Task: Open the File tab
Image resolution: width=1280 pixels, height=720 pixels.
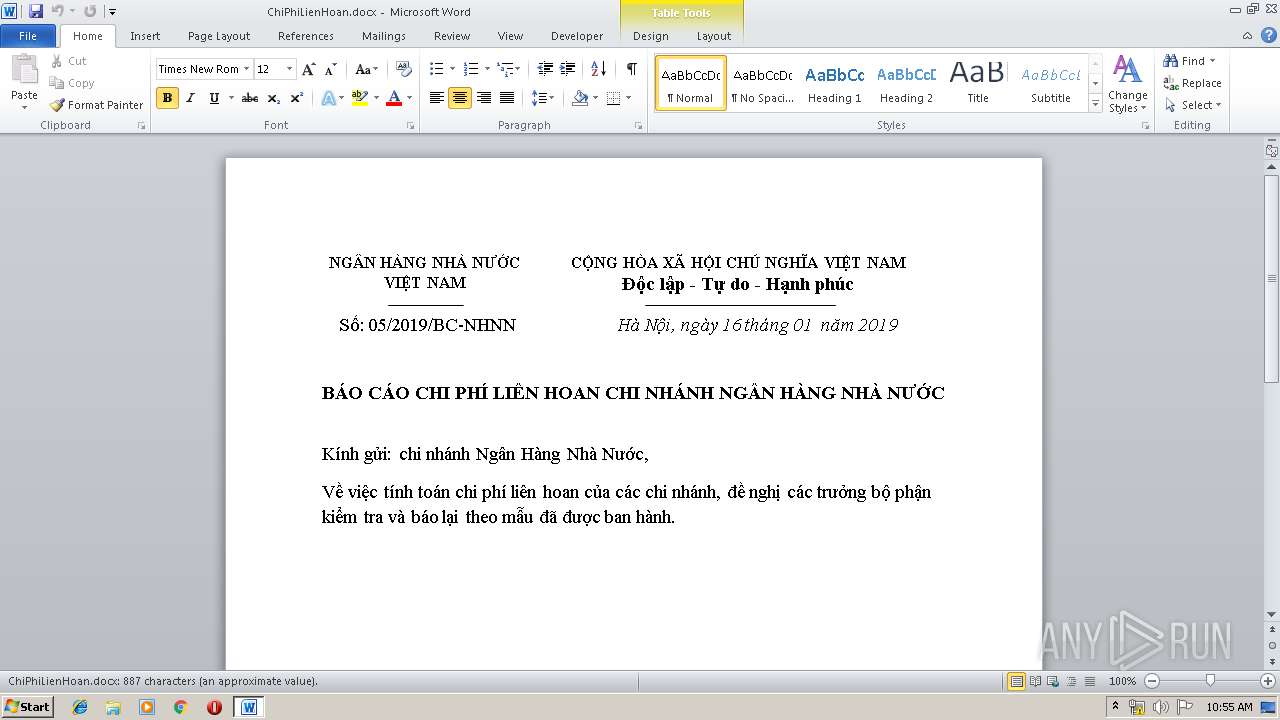Action: 28,36
